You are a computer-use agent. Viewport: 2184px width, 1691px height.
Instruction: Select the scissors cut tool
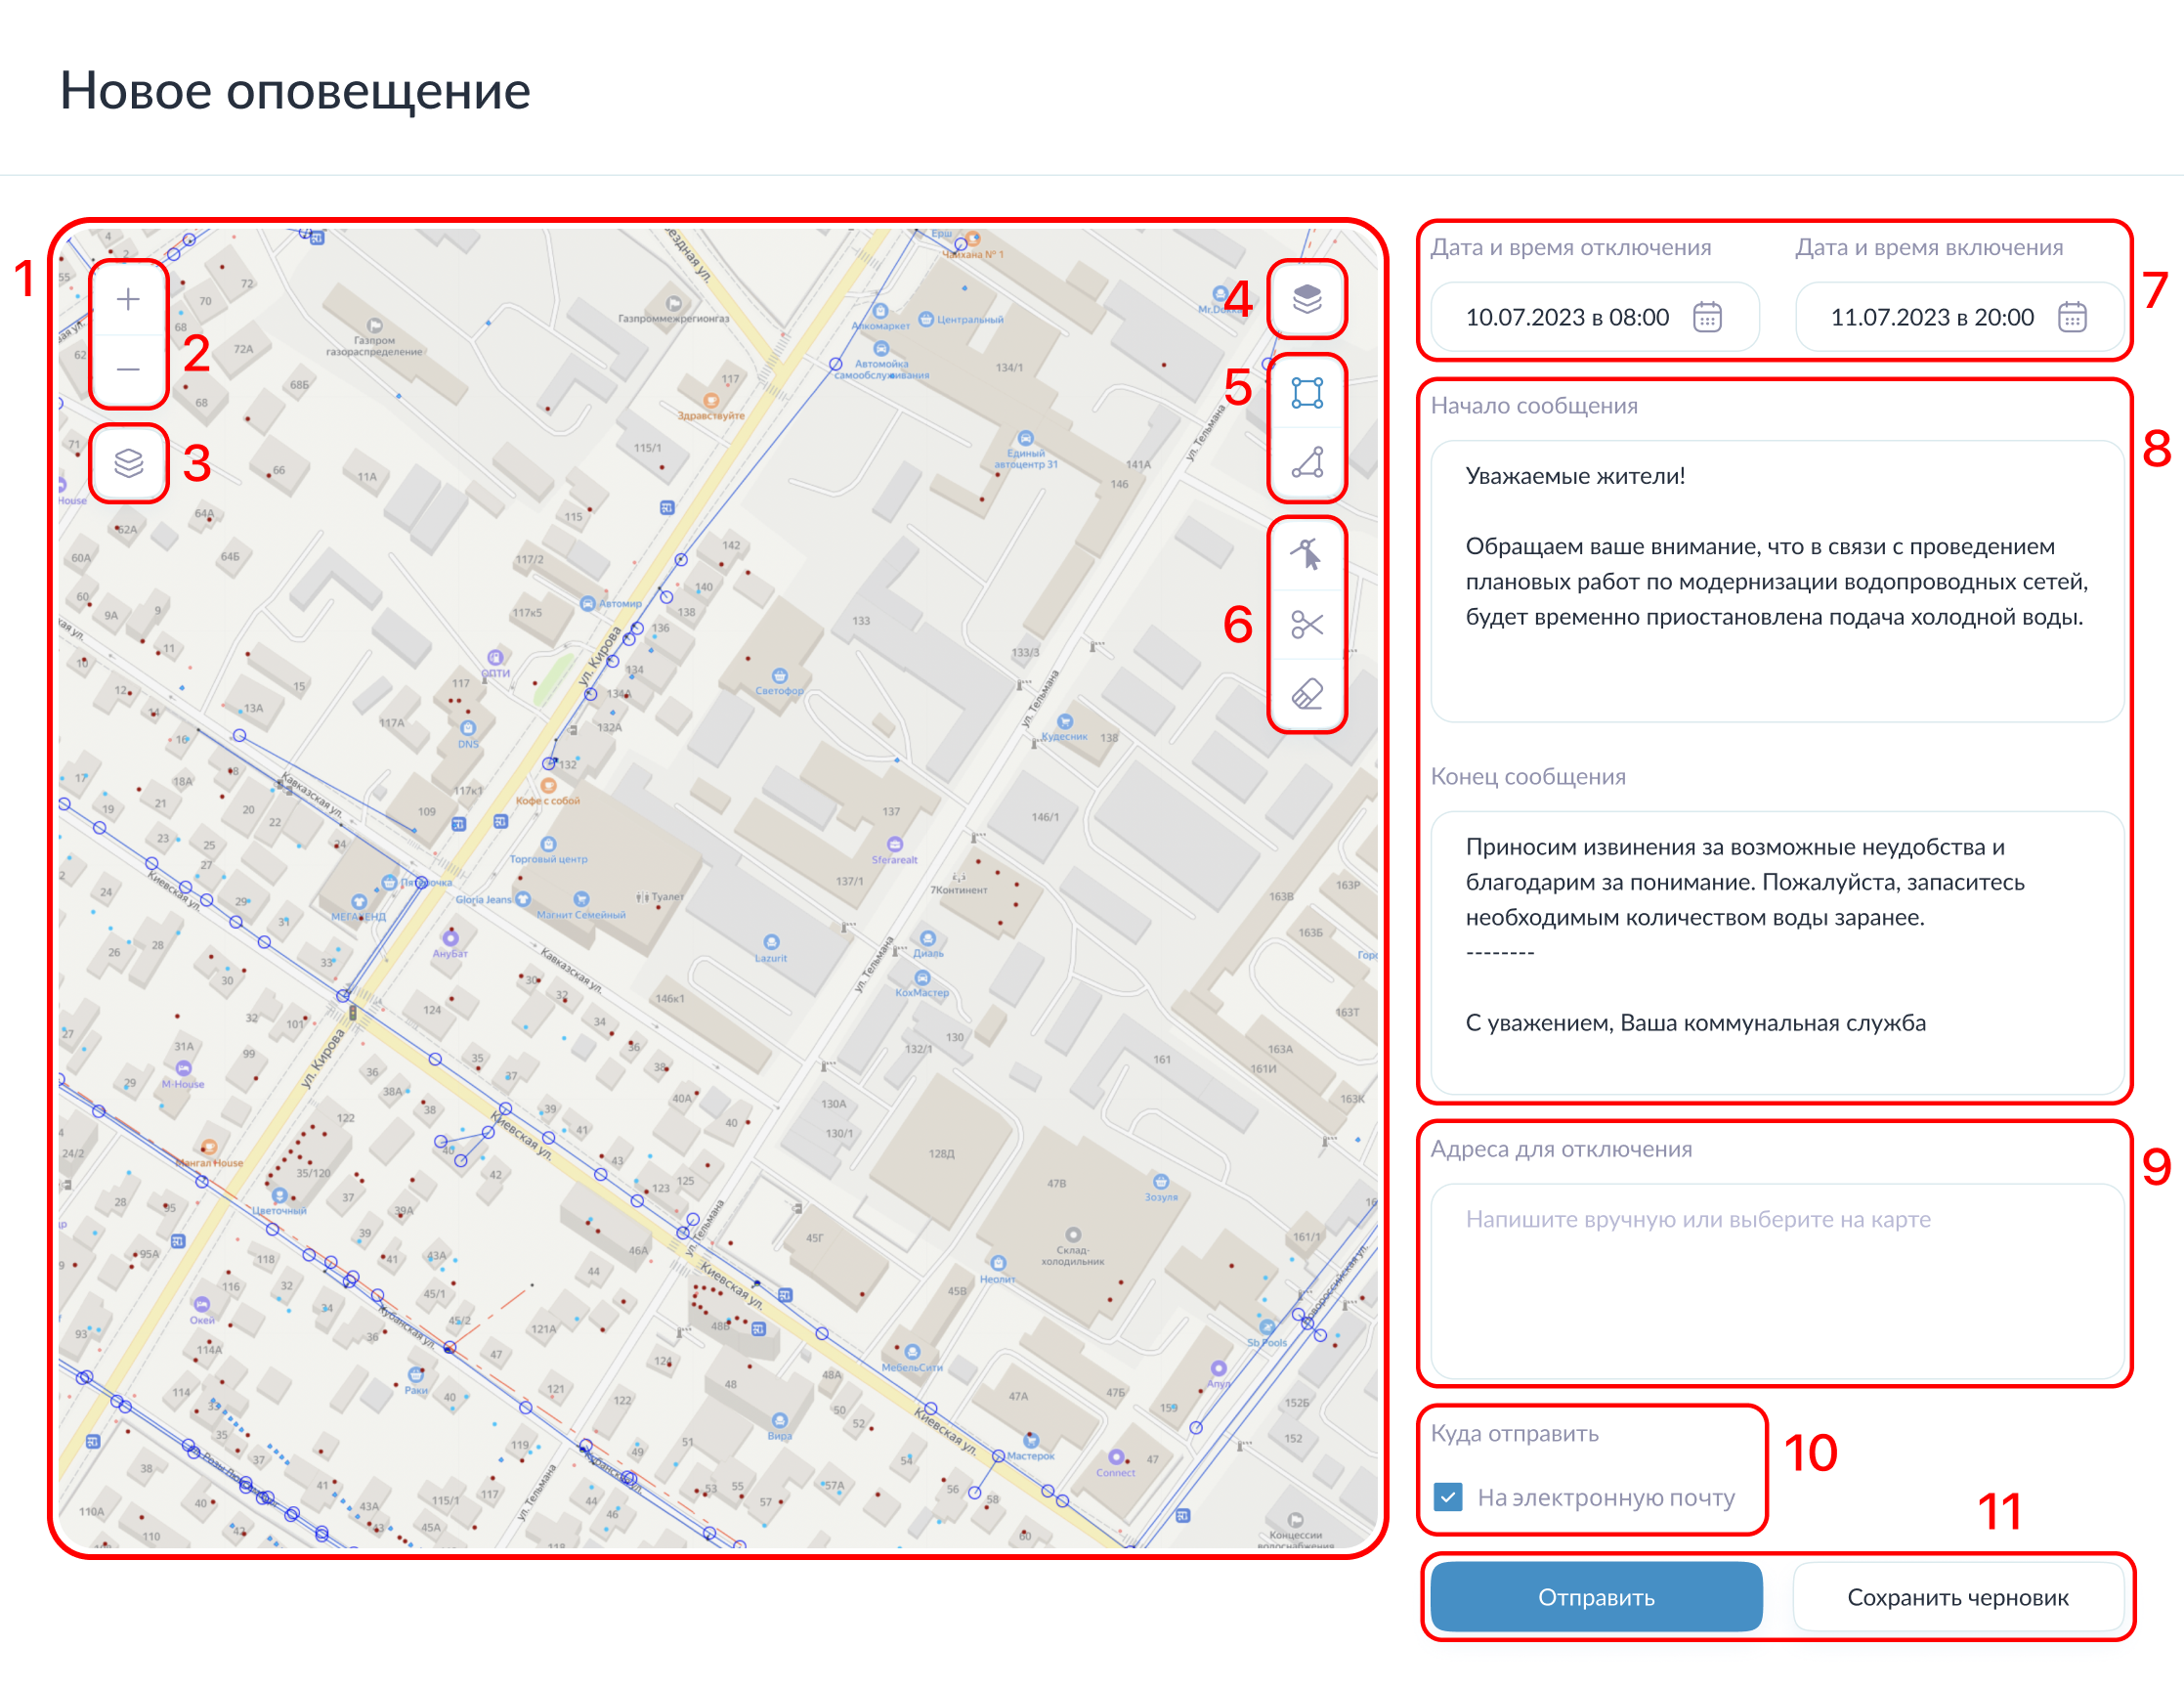coord(1307,625)
